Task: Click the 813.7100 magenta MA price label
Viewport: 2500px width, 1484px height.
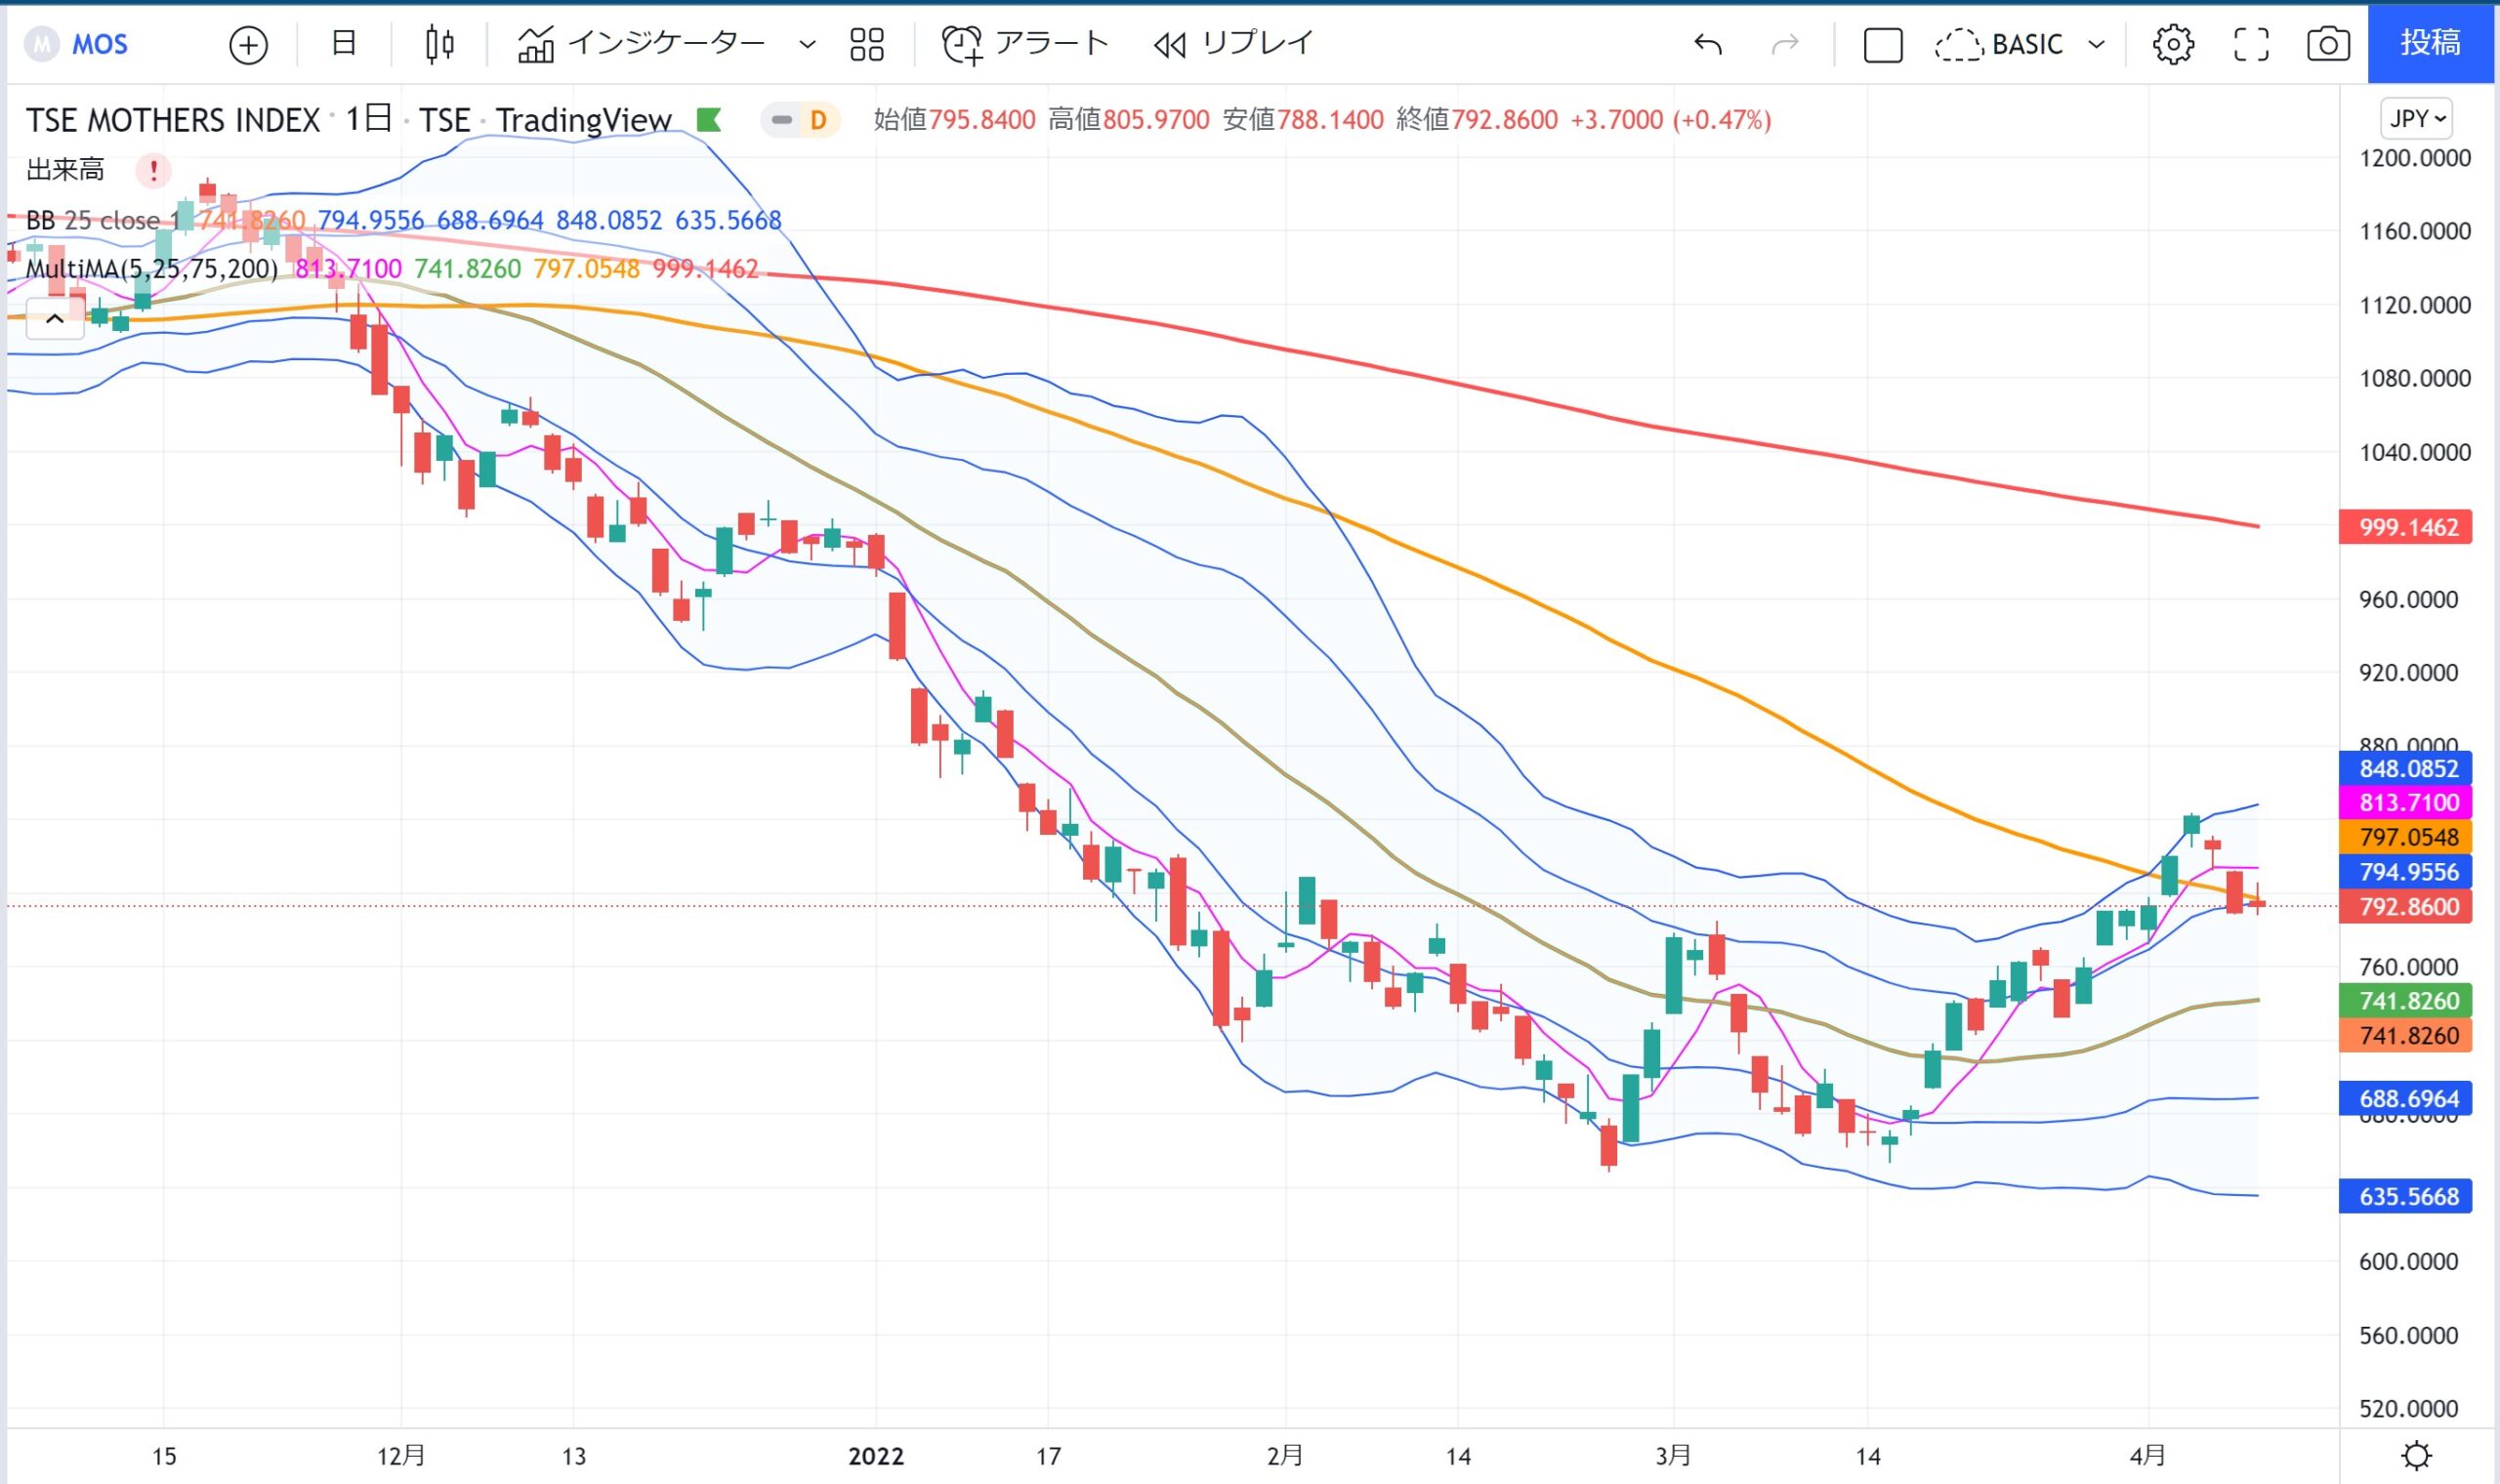Action: point(2405,802)
